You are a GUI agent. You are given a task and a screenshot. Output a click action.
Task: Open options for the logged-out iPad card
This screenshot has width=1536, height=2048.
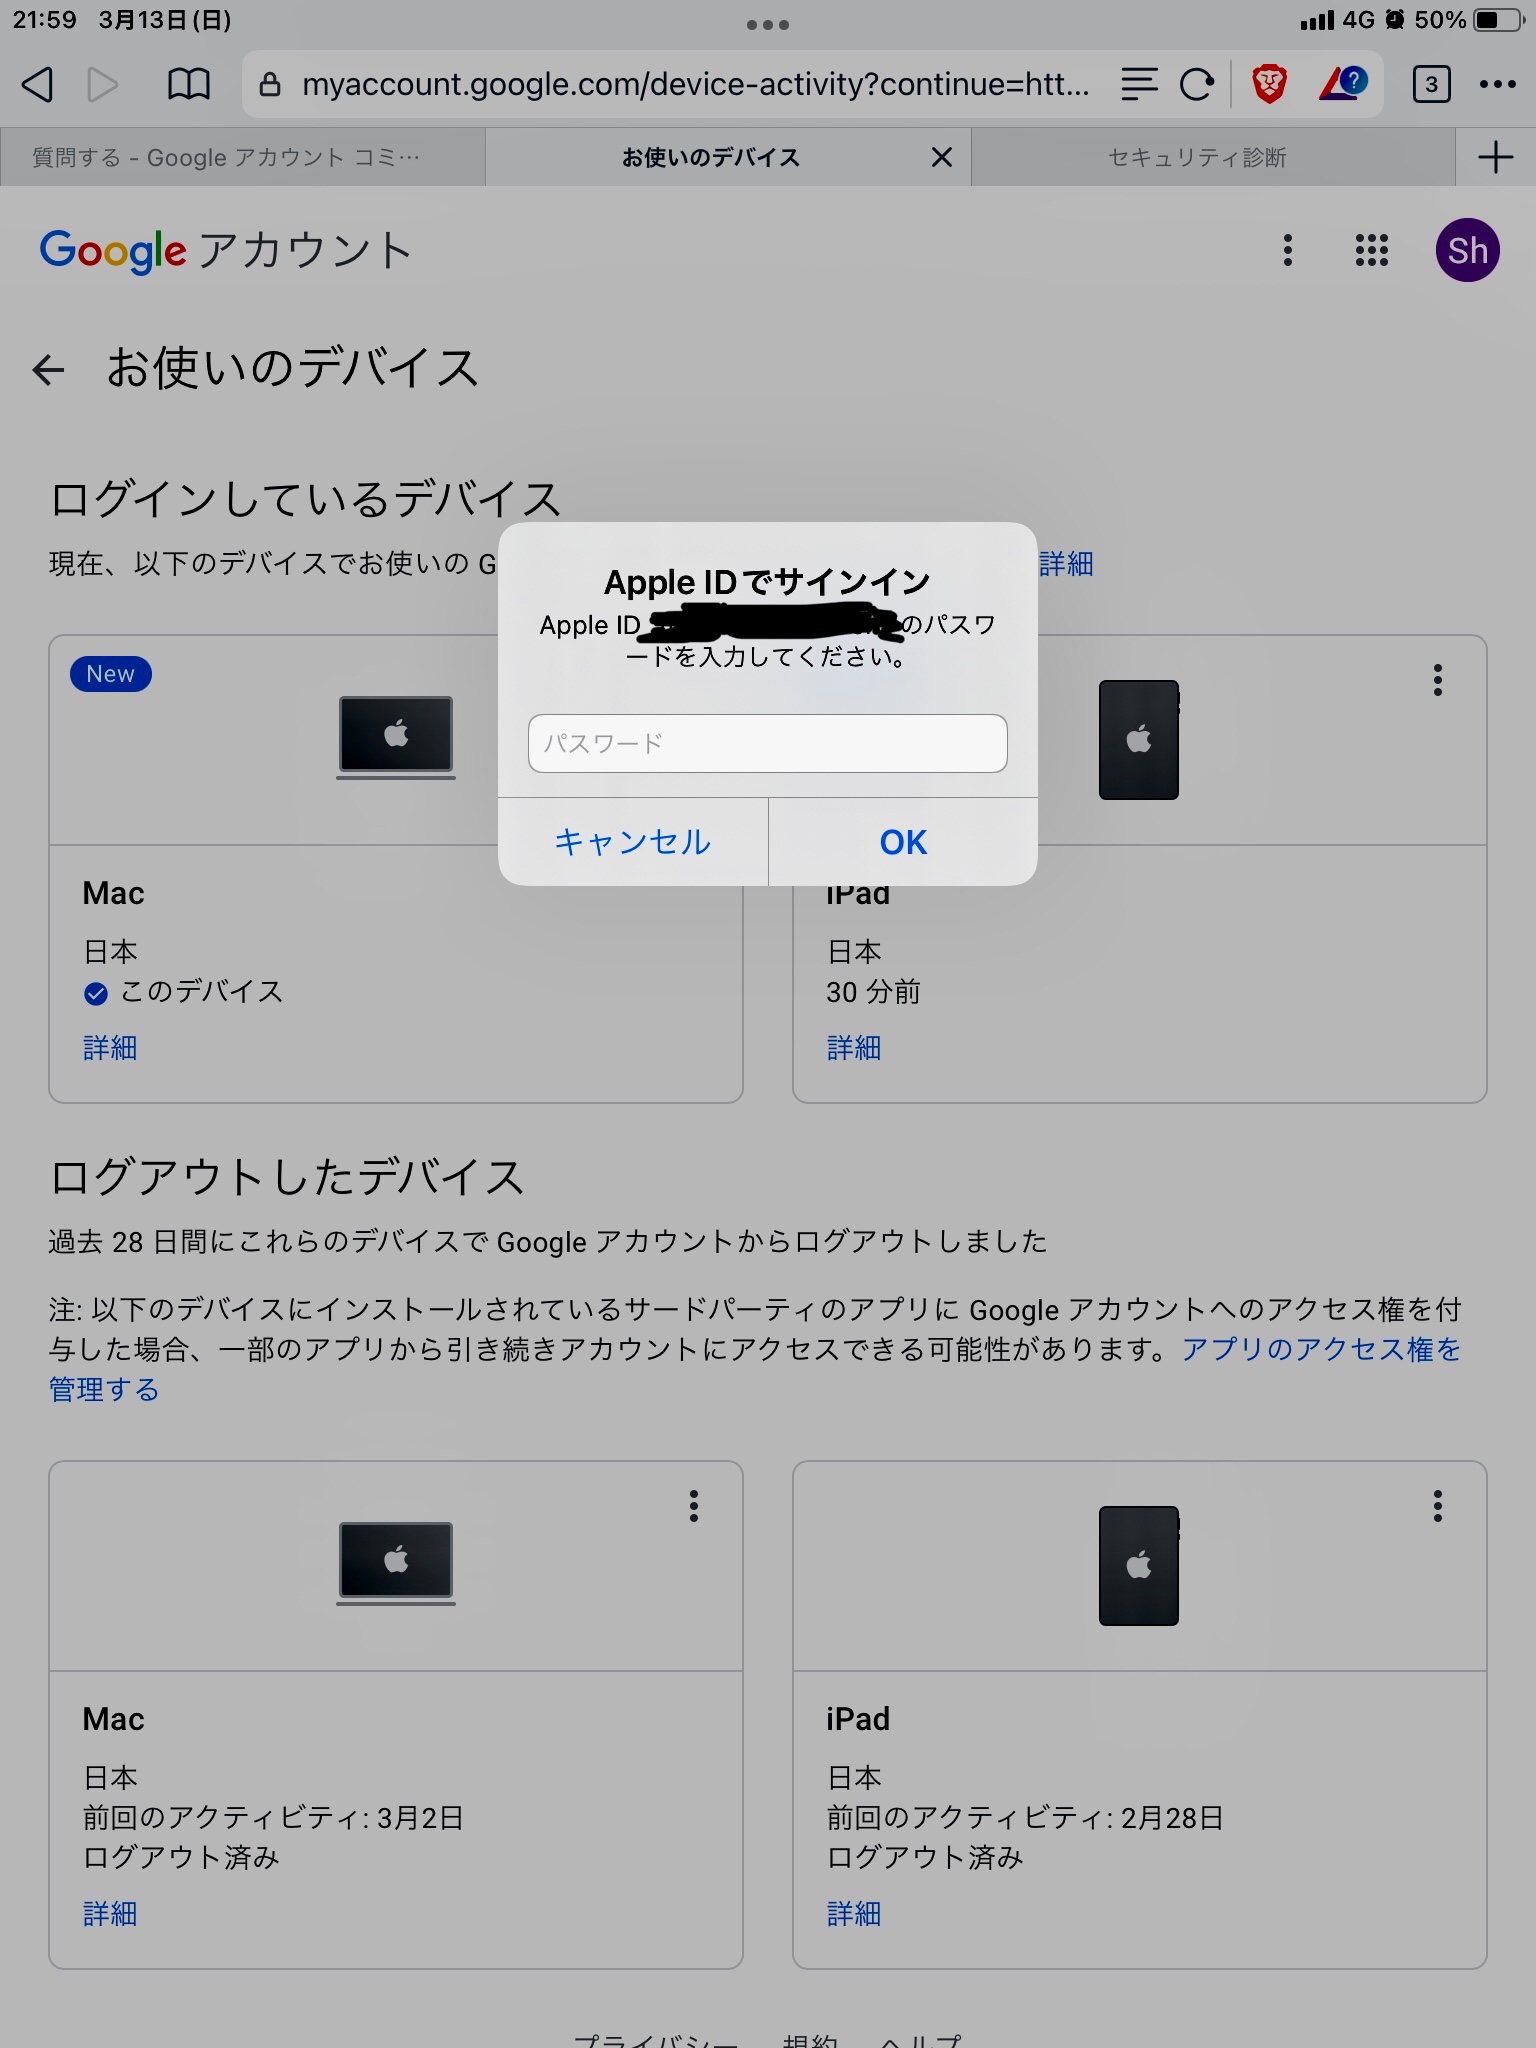click(x=1438, y=1506)
